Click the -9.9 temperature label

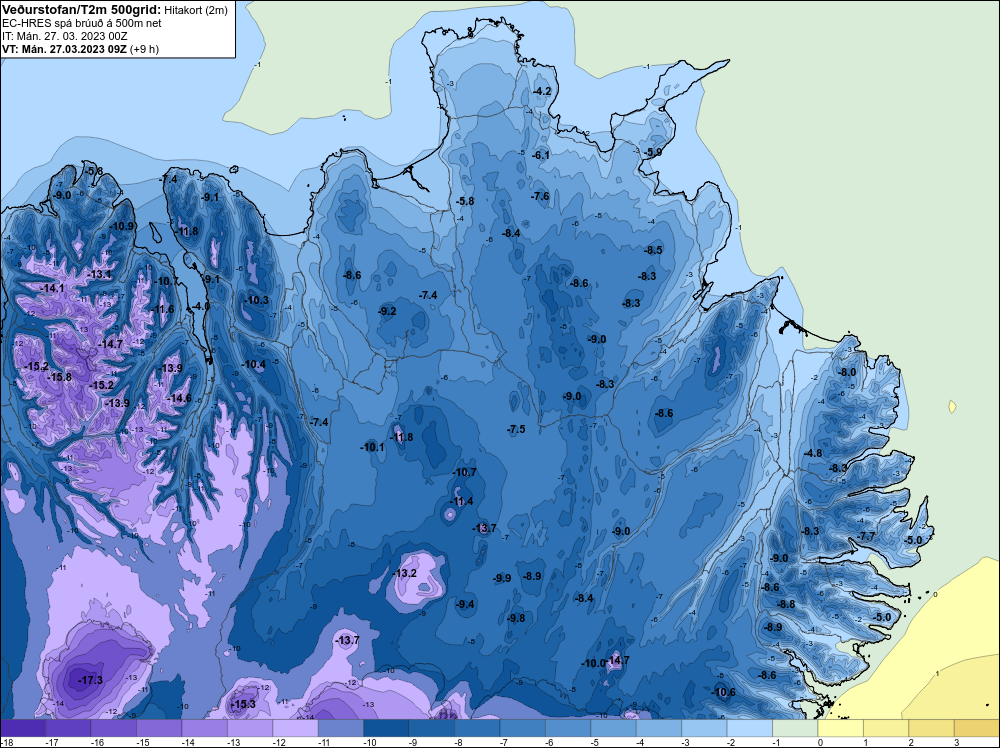(x=502, y=578)
